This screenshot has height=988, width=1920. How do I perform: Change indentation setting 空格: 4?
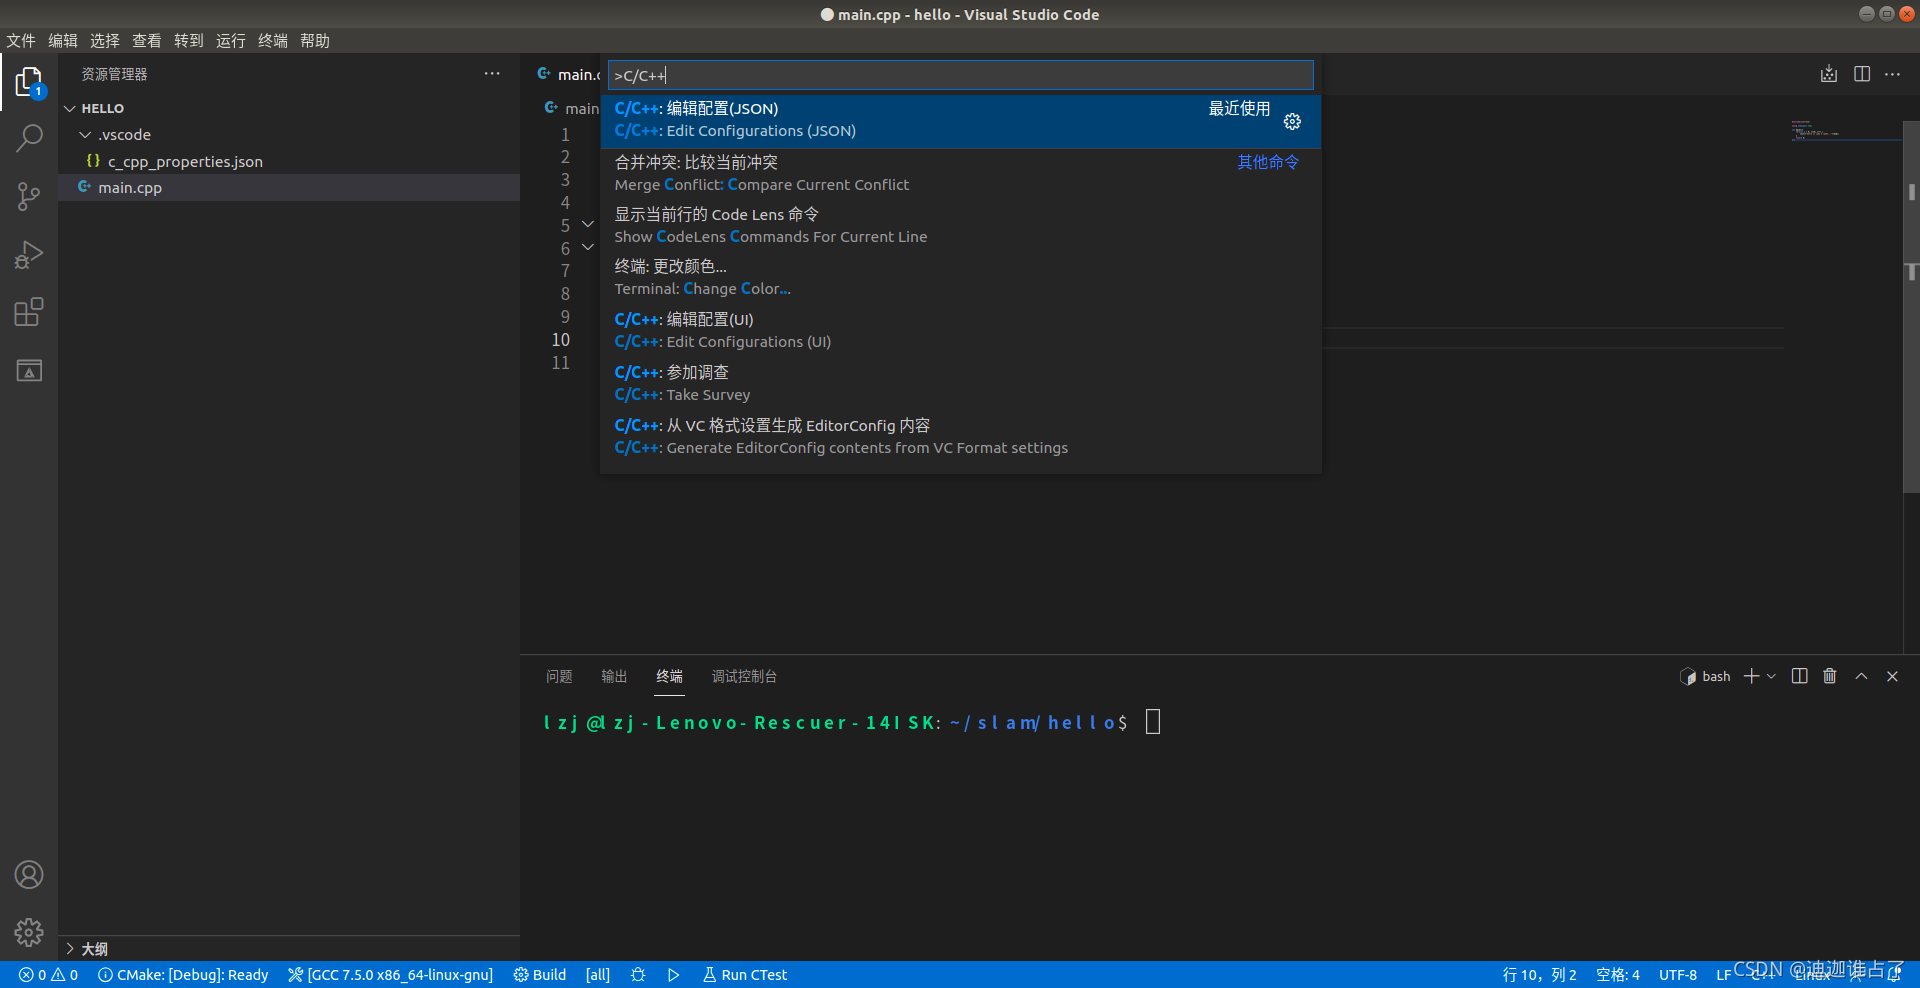(1618, 975)
